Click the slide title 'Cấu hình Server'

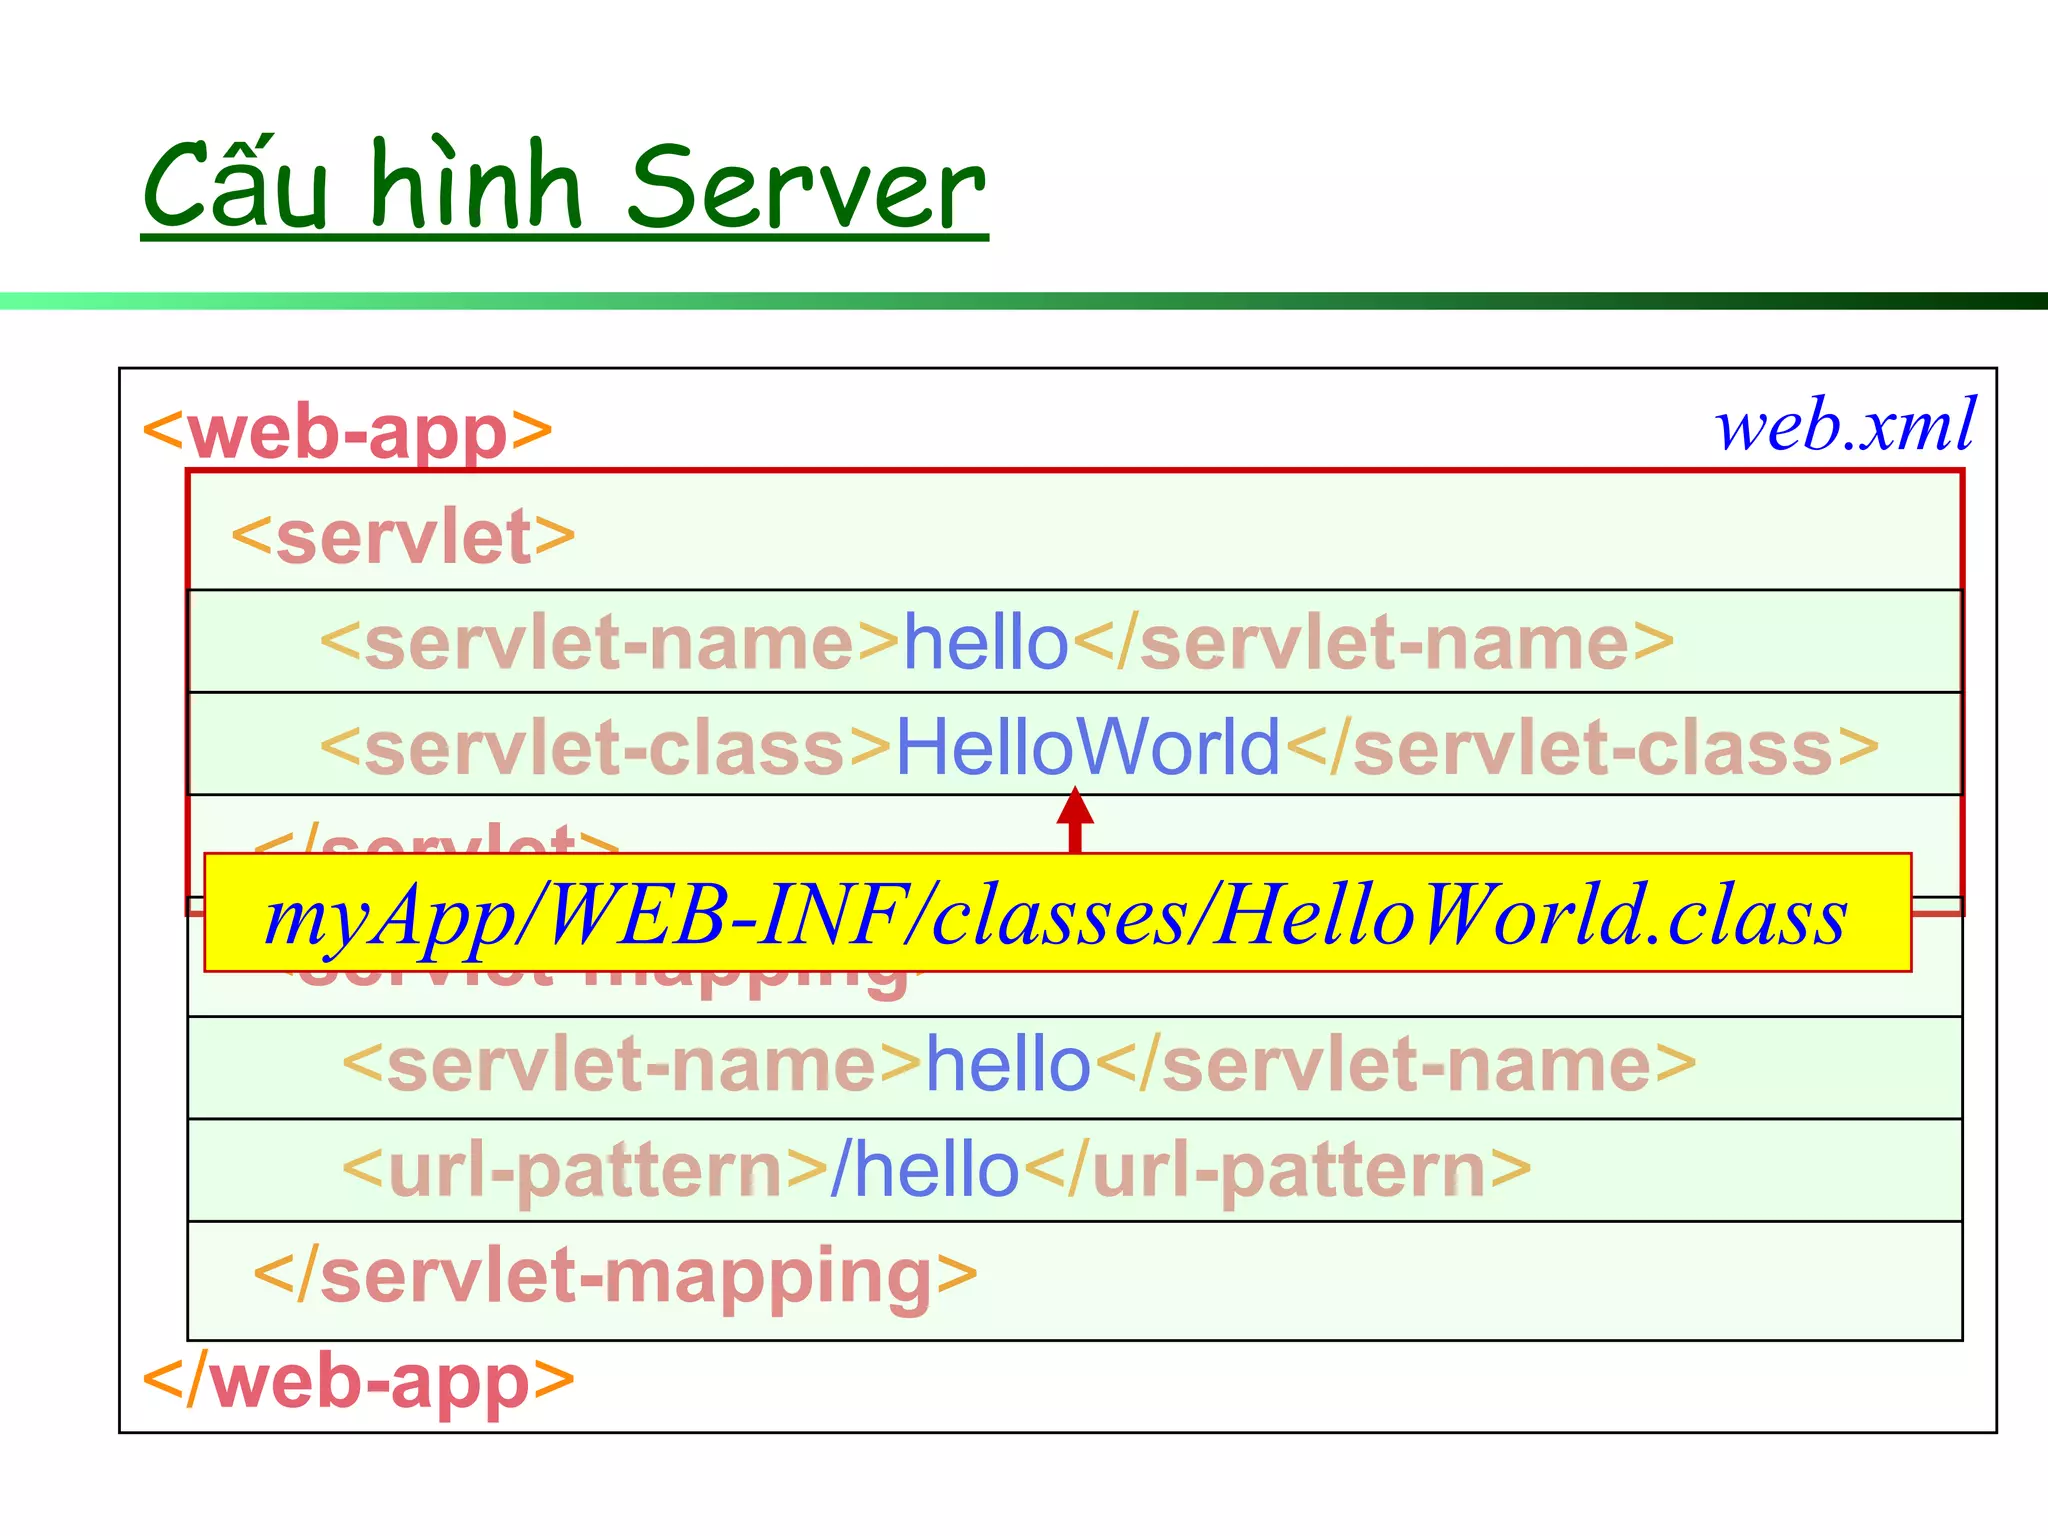(x=565, y=186)
